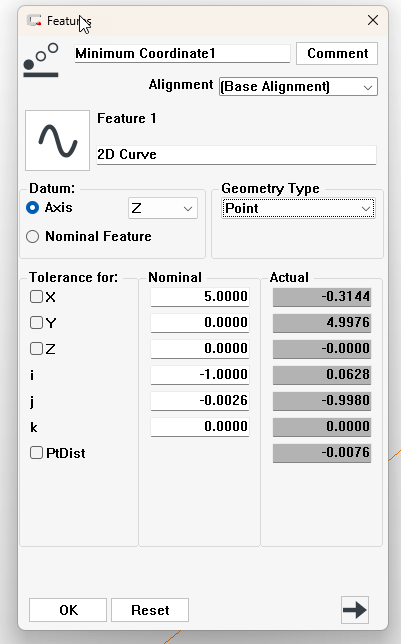
Task: Expand the Geometry Type Point dropdown
Action: pyautogui.click(x=298, y=208)
